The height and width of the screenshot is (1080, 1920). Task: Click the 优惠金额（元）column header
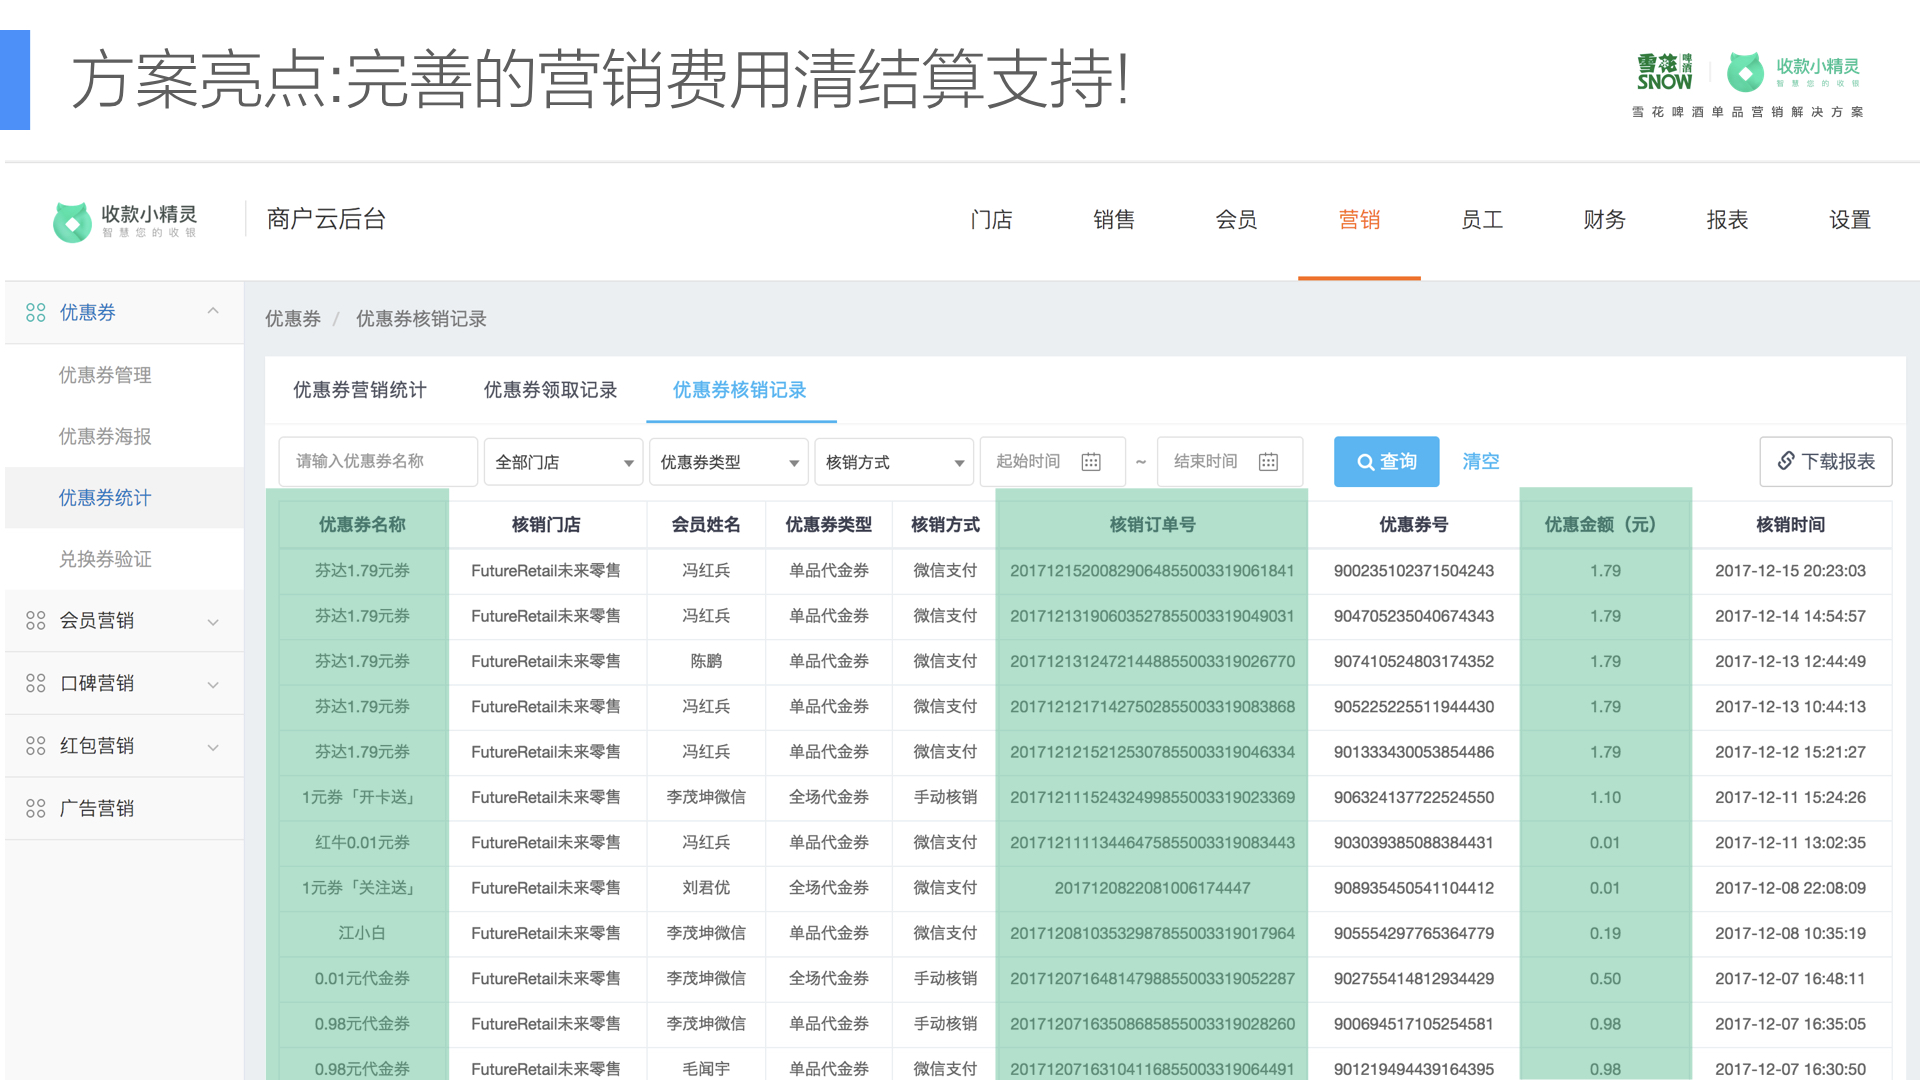1605,525
